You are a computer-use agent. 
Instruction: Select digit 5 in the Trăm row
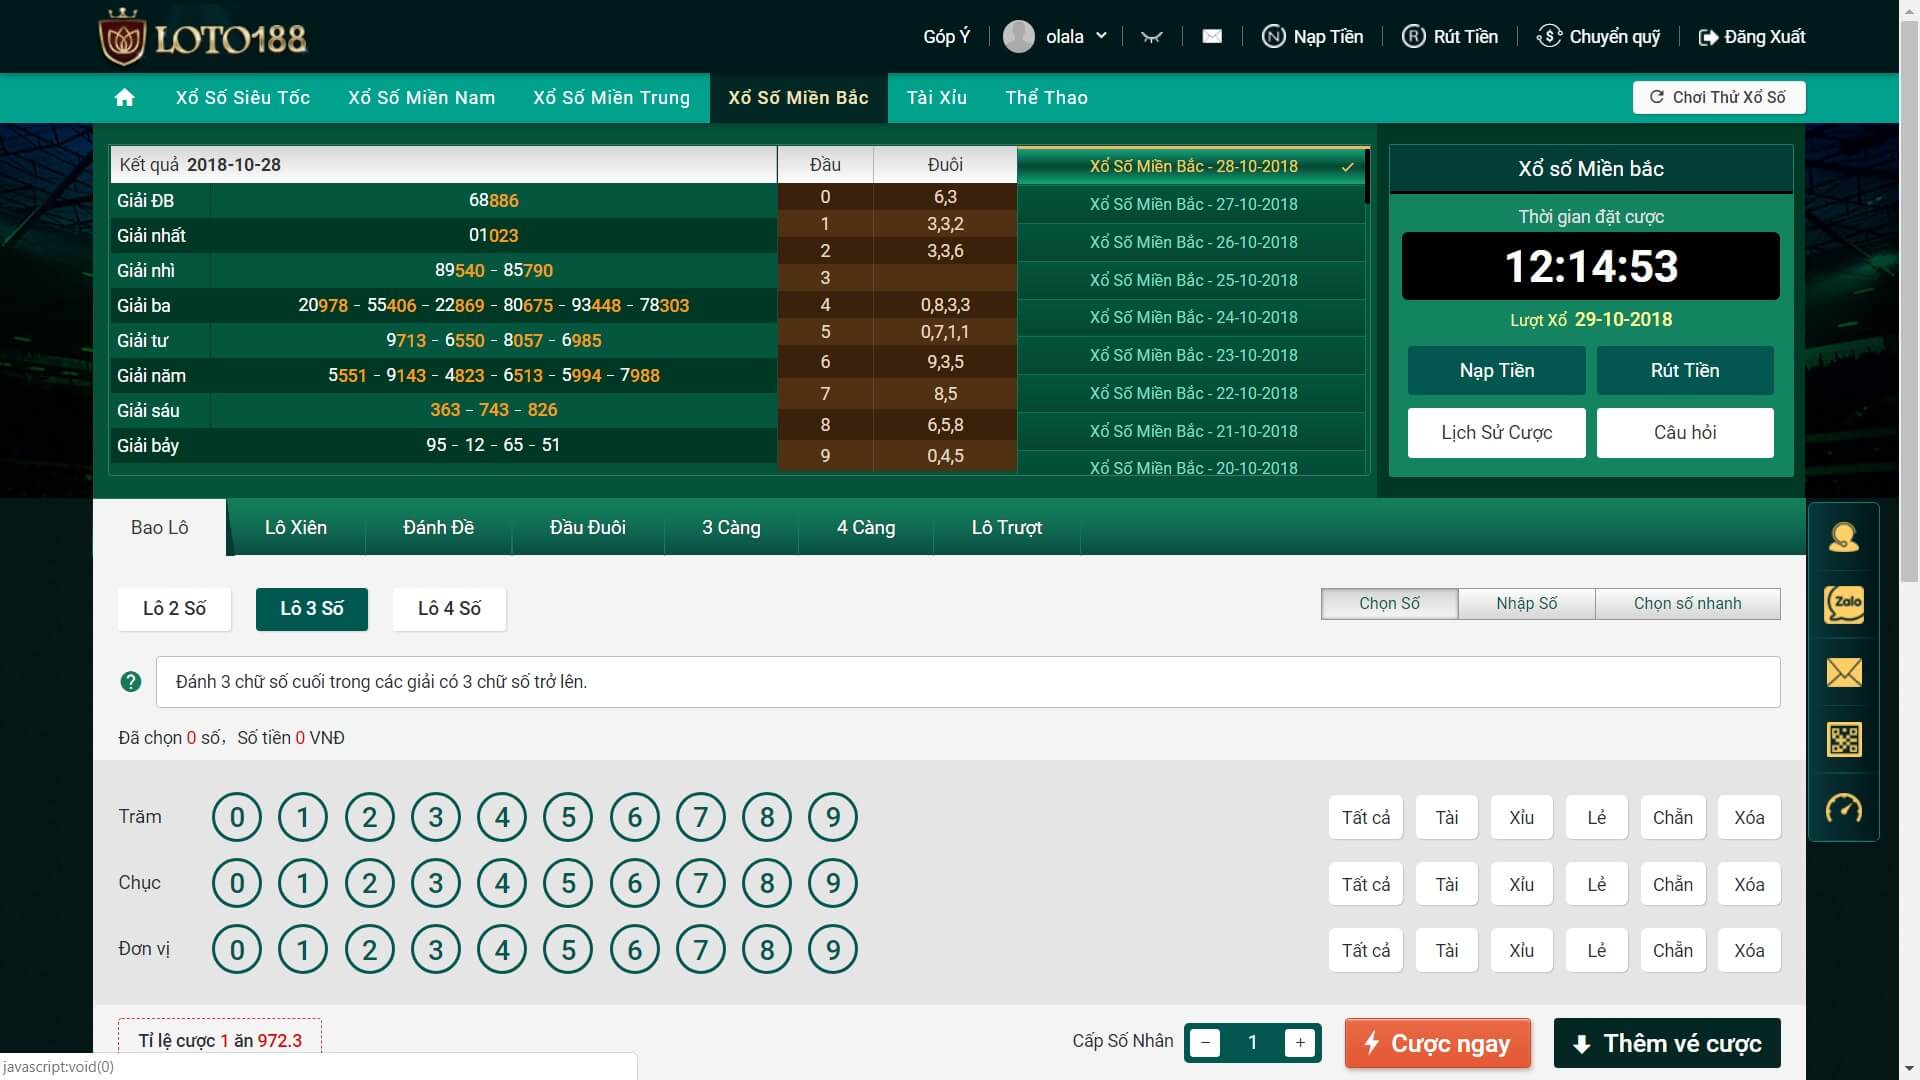[x=568, y=818]
